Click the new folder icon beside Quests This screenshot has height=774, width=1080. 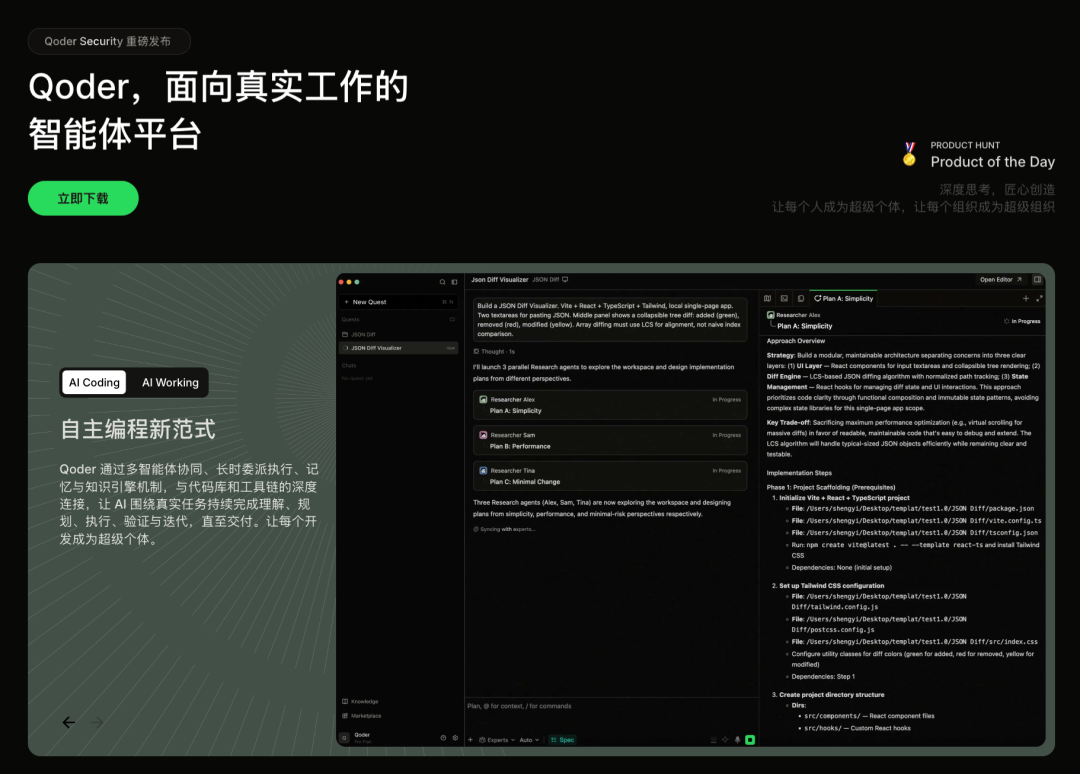[453, 320]
